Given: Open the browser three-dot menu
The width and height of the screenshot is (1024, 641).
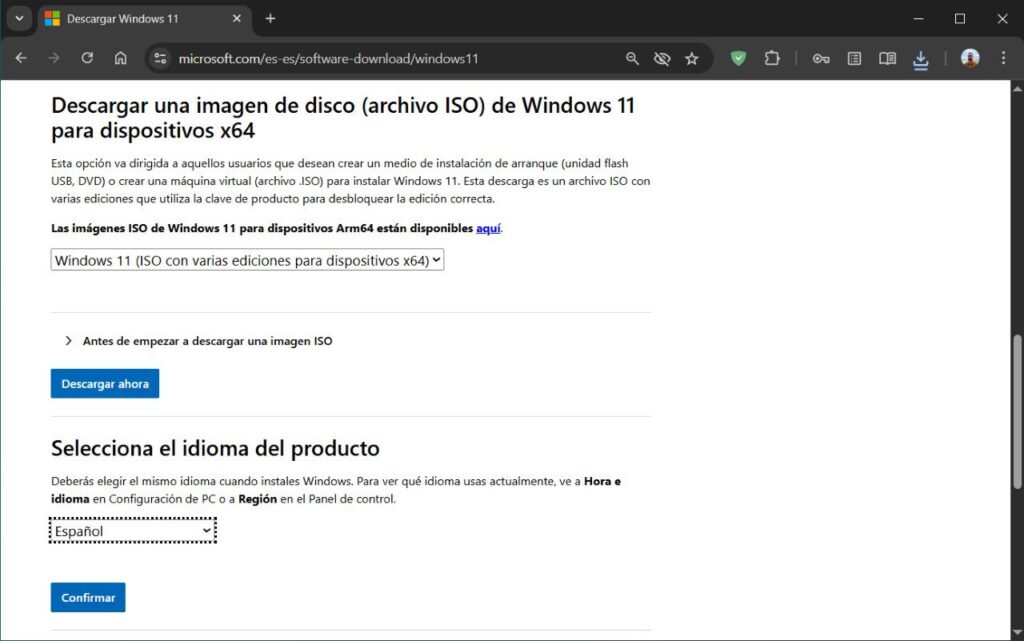Looking at the screenshot, I should pos(1004,58).
